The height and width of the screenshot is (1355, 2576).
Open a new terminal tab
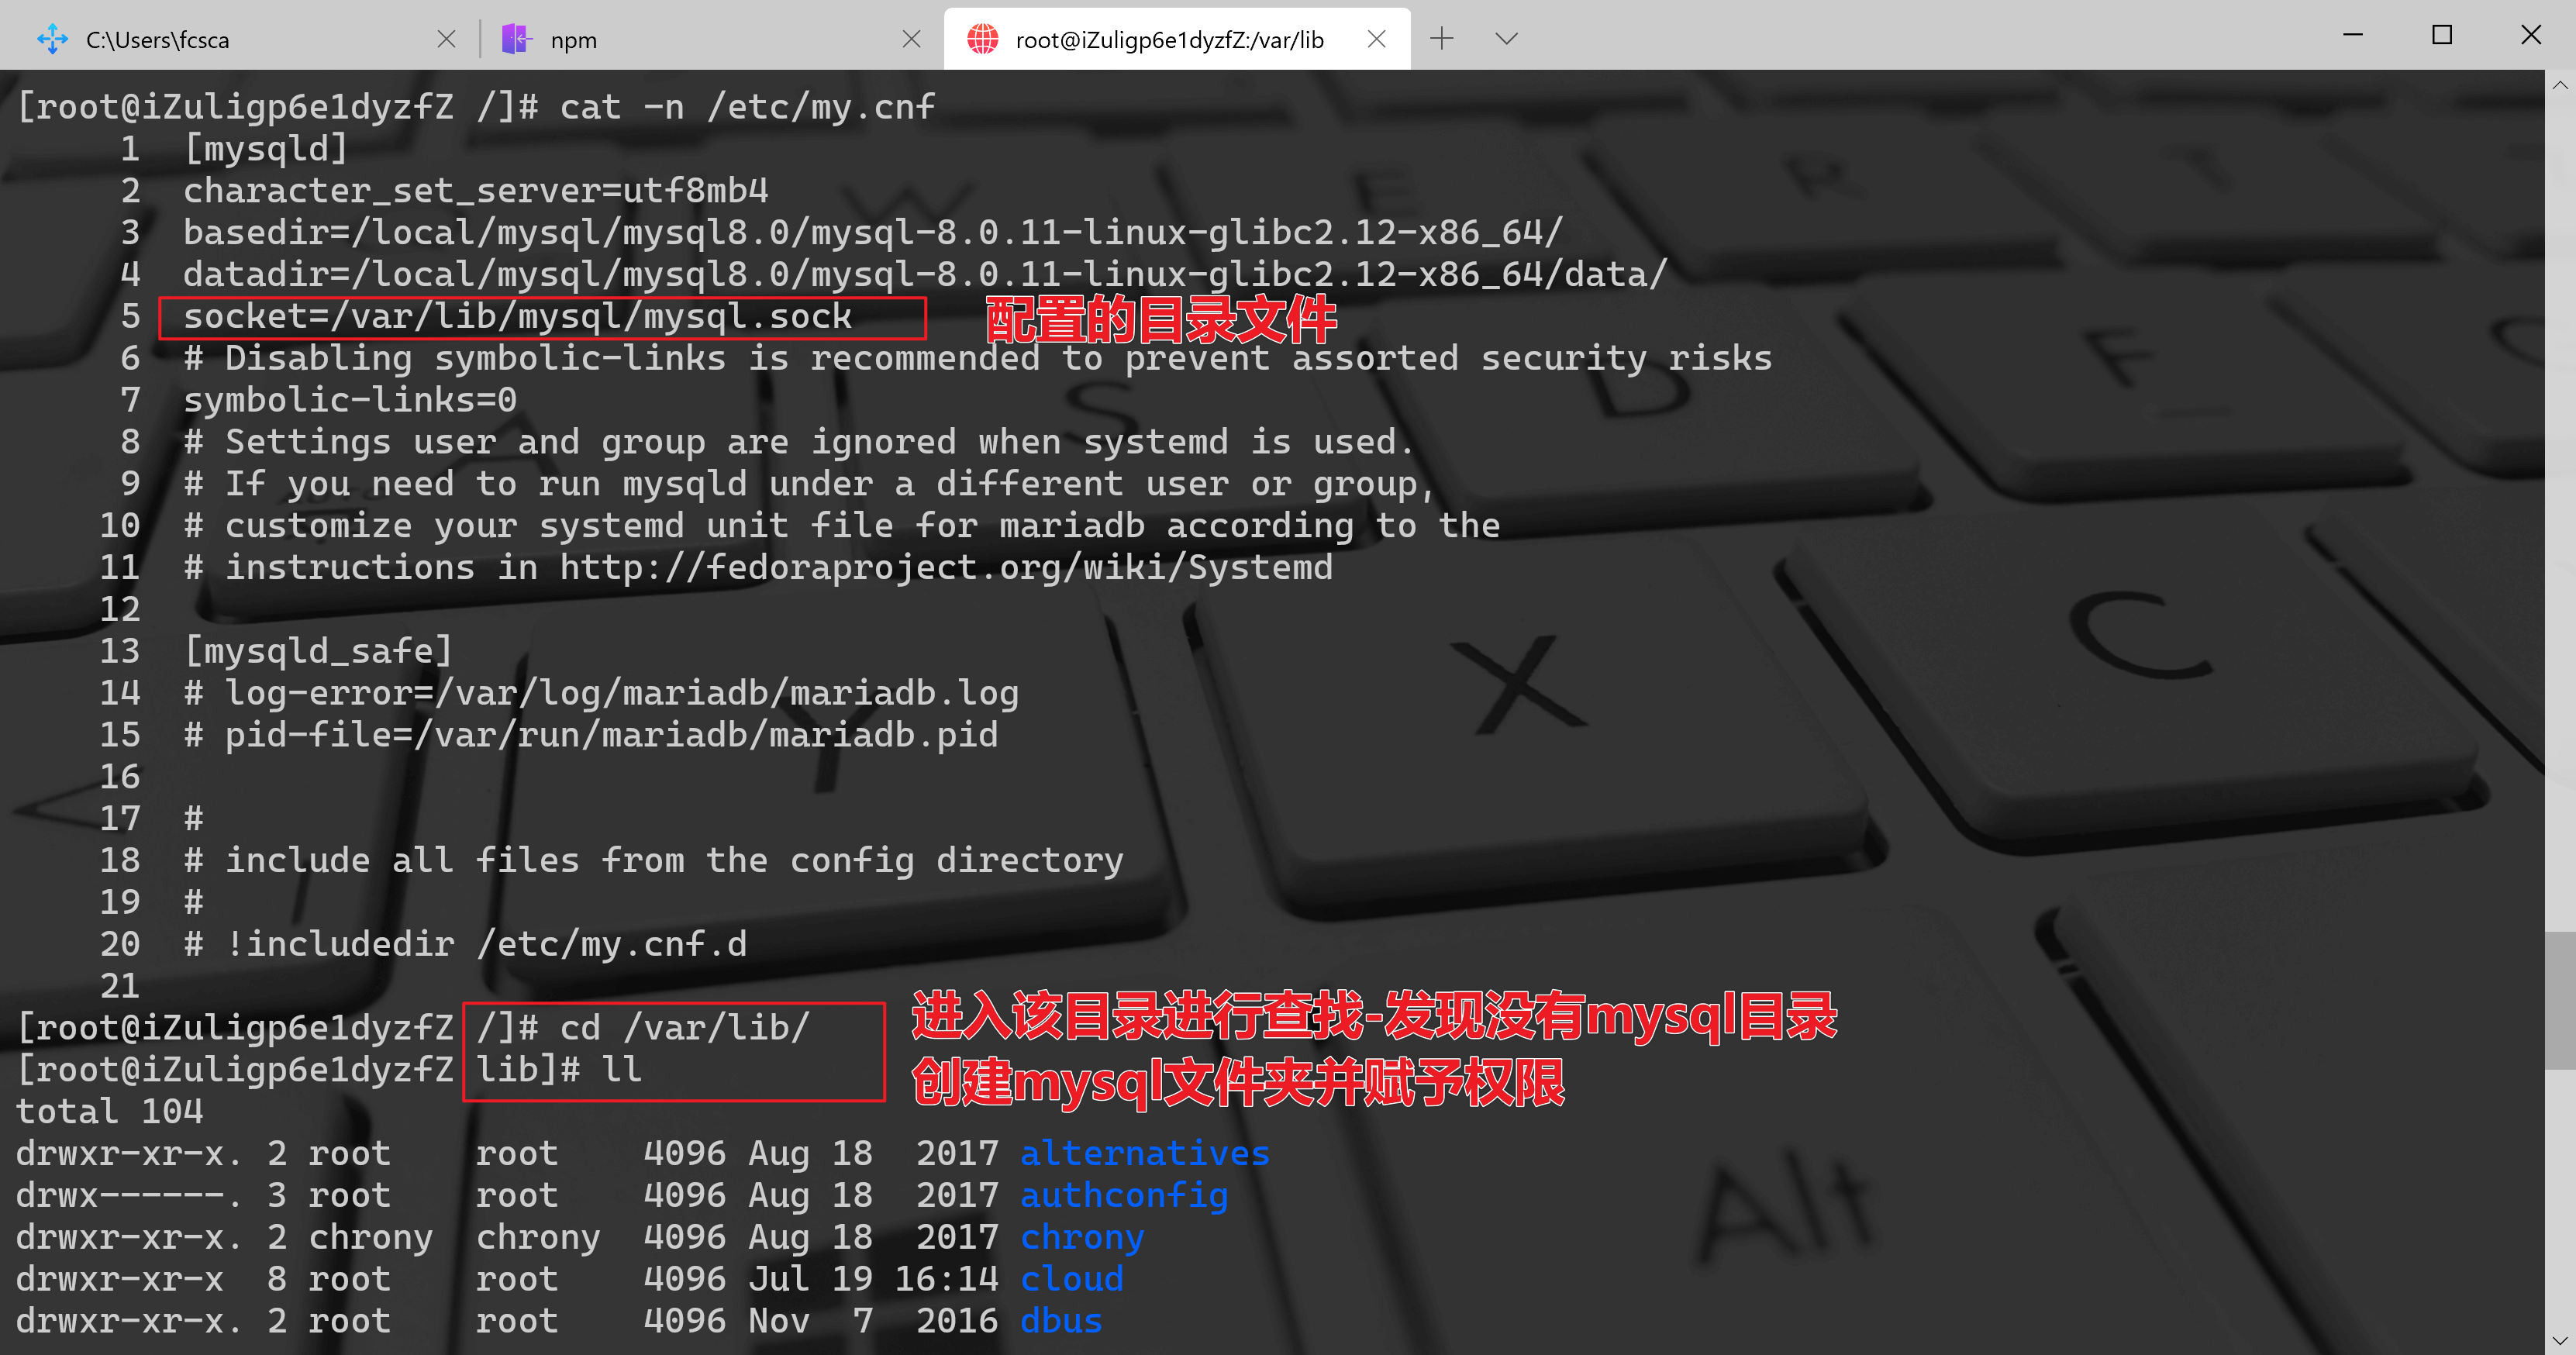[x=1441, y=39]
